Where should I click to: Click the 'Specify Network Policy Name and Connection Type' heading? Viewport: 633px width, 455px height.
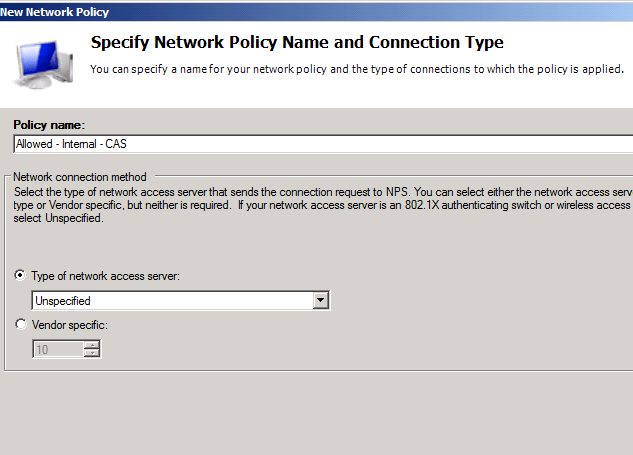point(296,43)
